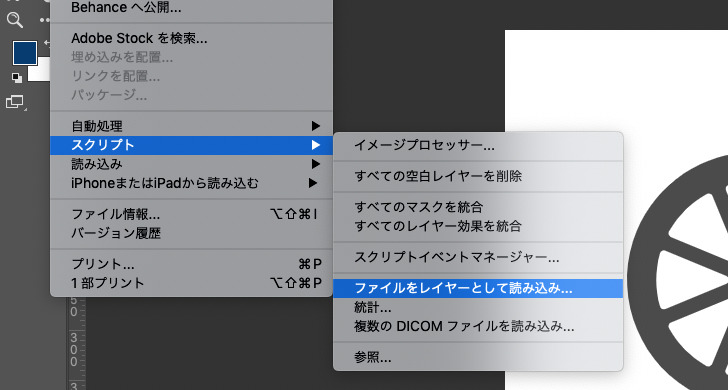Expand the 自動処理 submenu
The height and width of the screenshot is (390, 728).
coord(191,126)
